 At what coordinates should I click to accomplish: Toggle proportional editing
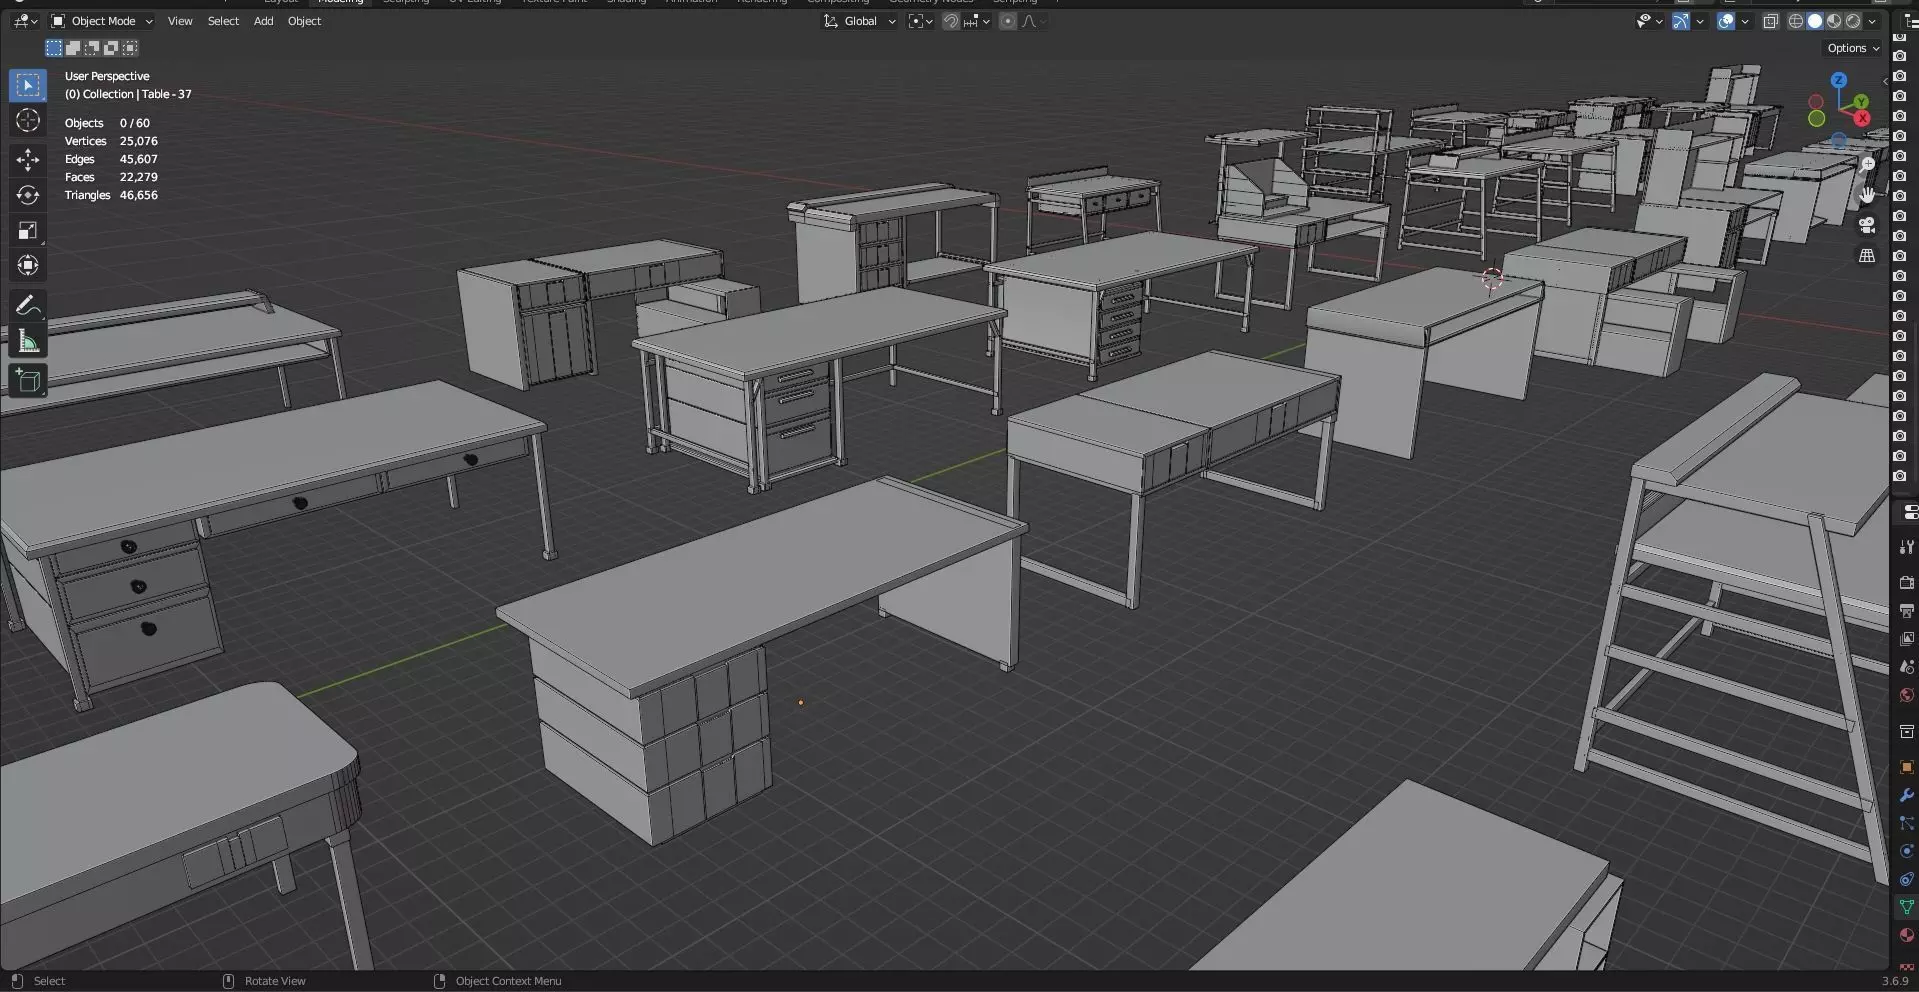pos(1008,21)
